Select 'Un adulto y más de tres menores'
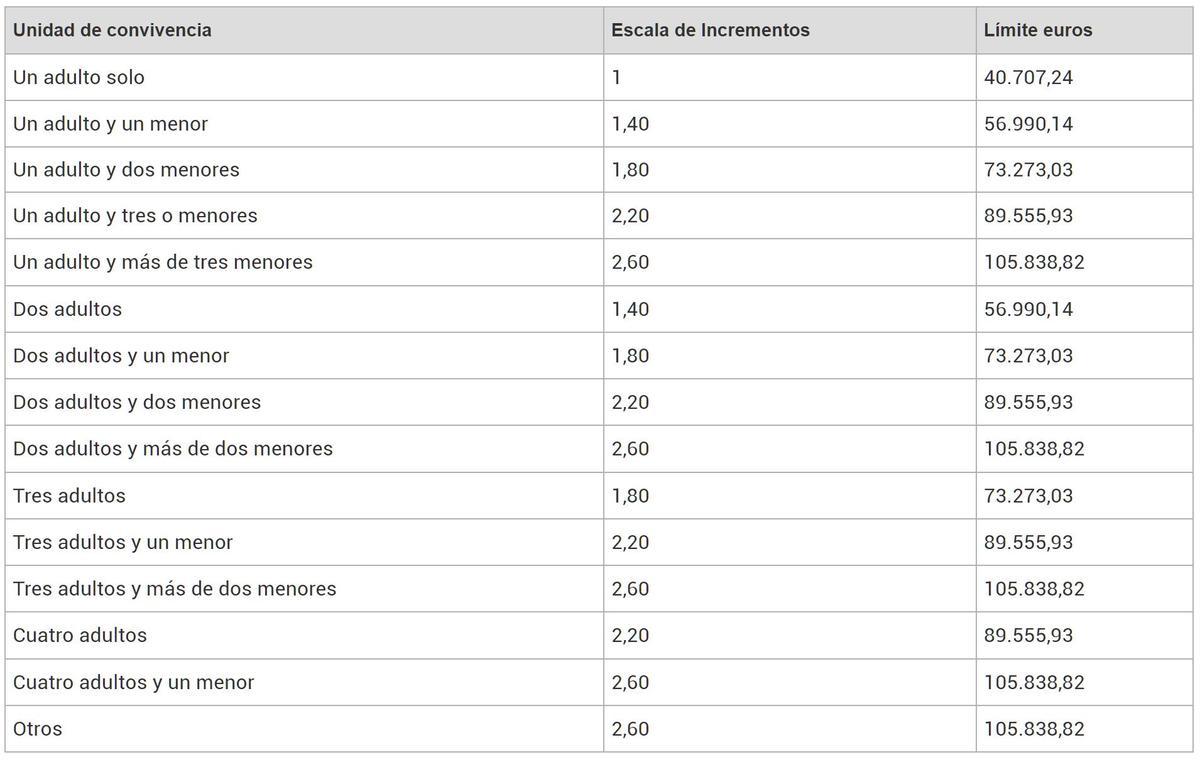The width and height of the screenshot is (1200, 760). [x=162, y=262]
